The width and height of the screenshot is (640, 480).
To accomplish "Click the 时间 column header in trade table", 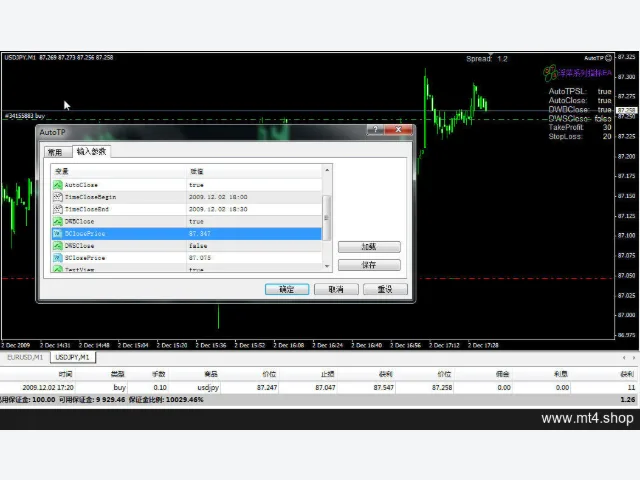I will [x=65, y=374].
